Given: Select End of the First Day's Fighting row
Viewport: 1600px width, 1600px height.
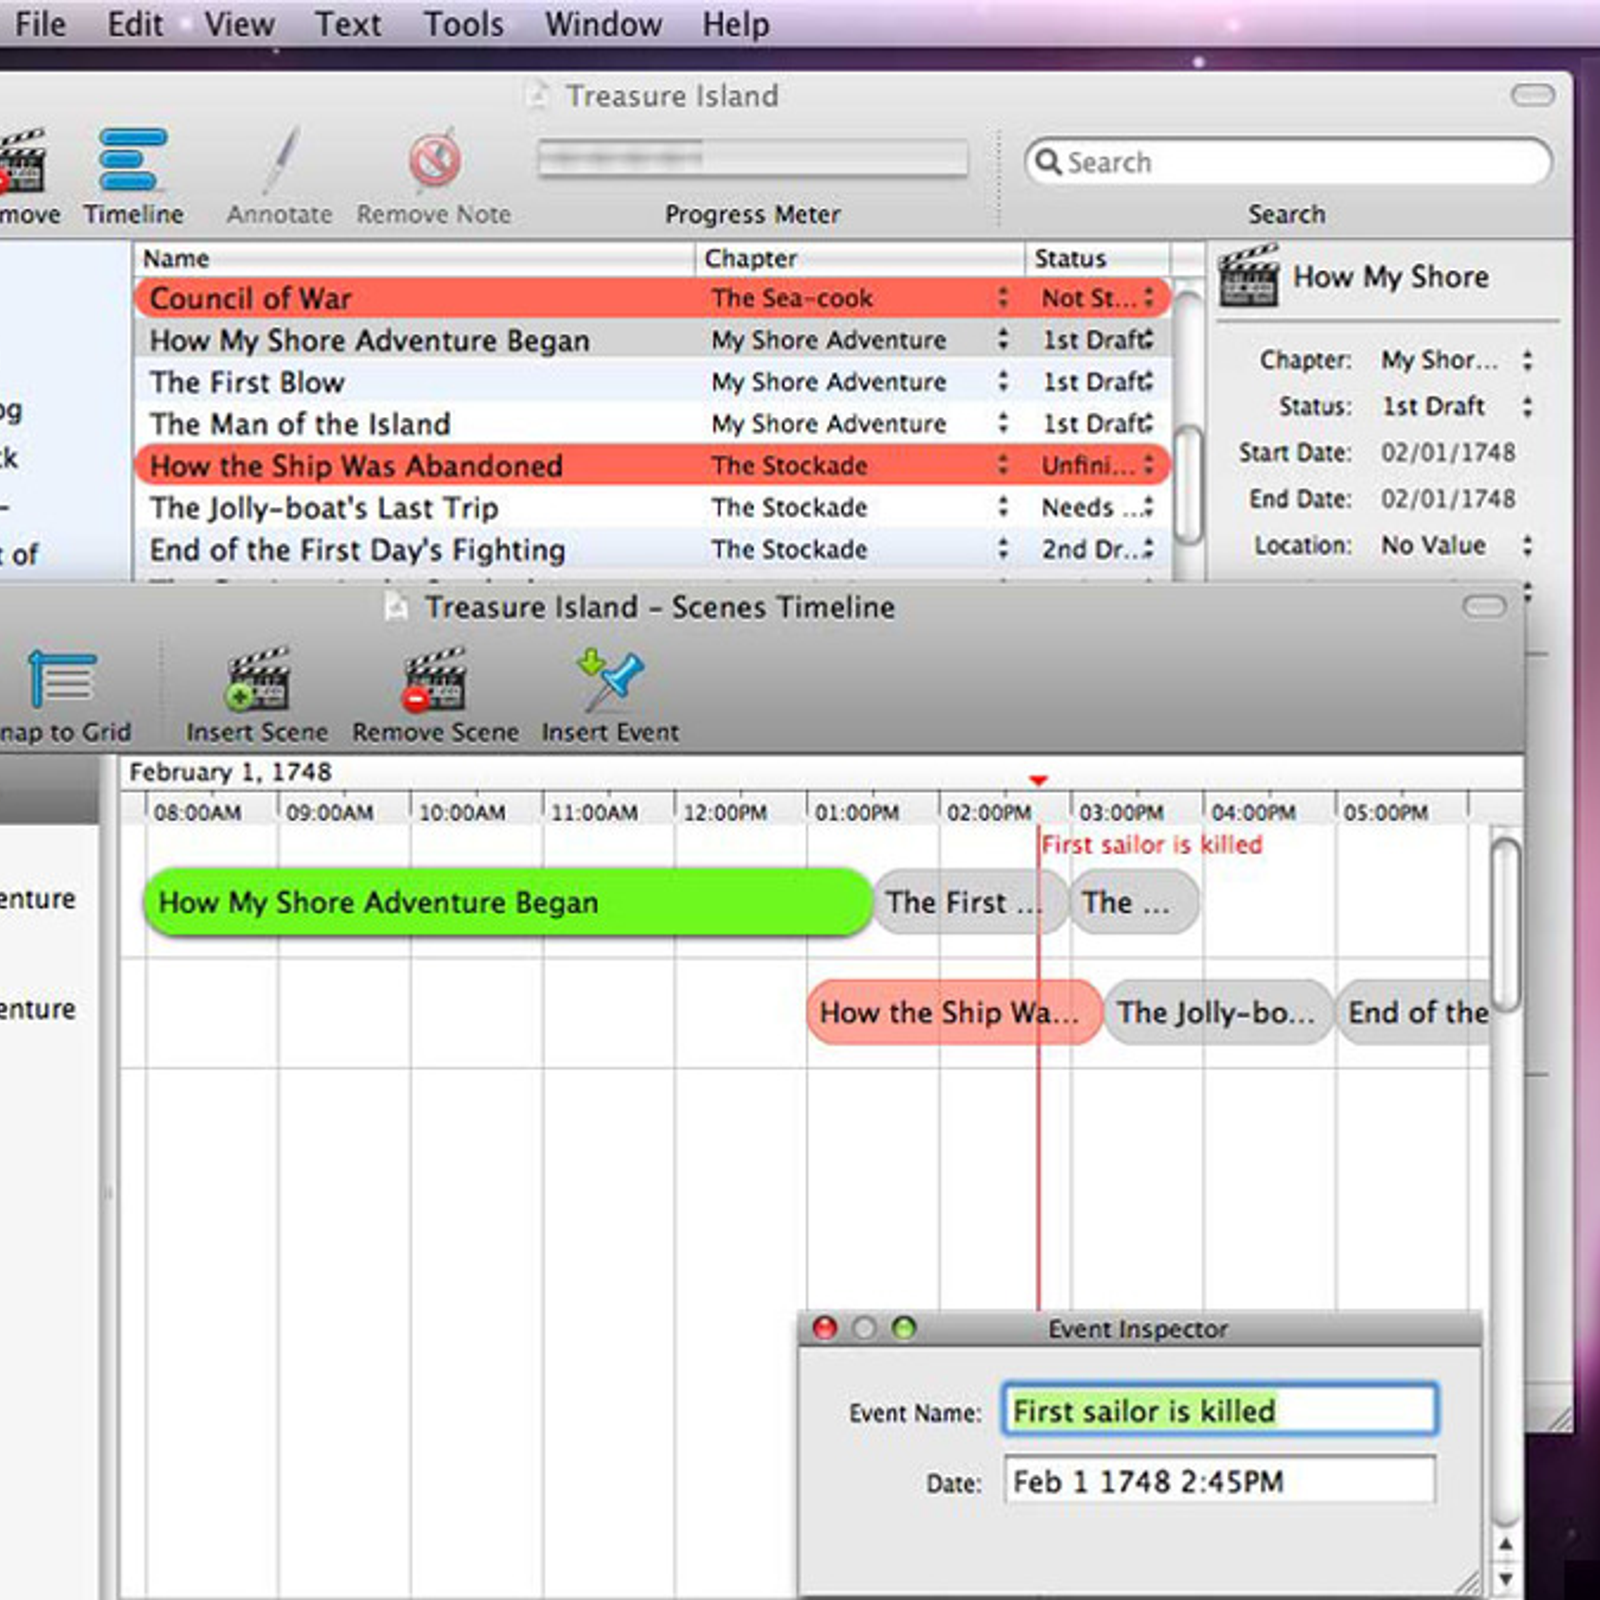Looking at the screenshot, I should 652,550.
